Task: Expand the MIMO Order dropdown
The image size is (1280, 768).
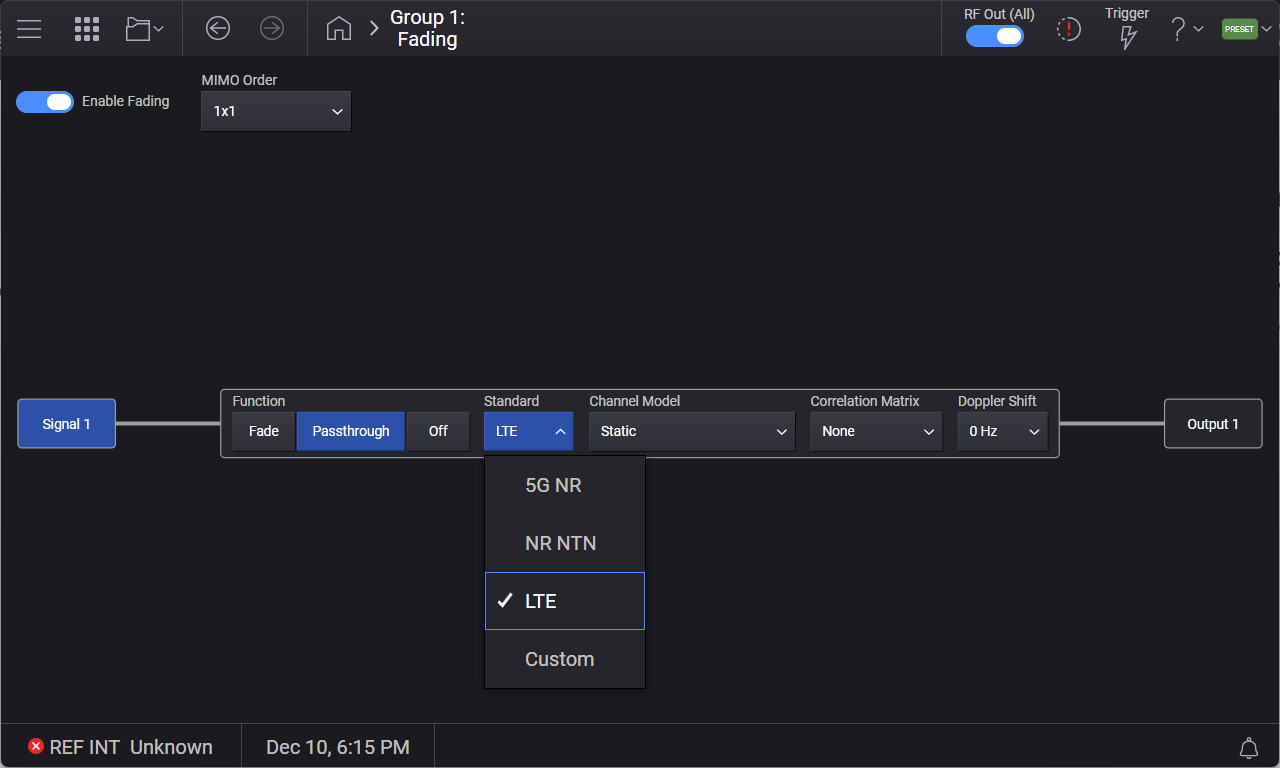Action: click(x=276, y=111)
